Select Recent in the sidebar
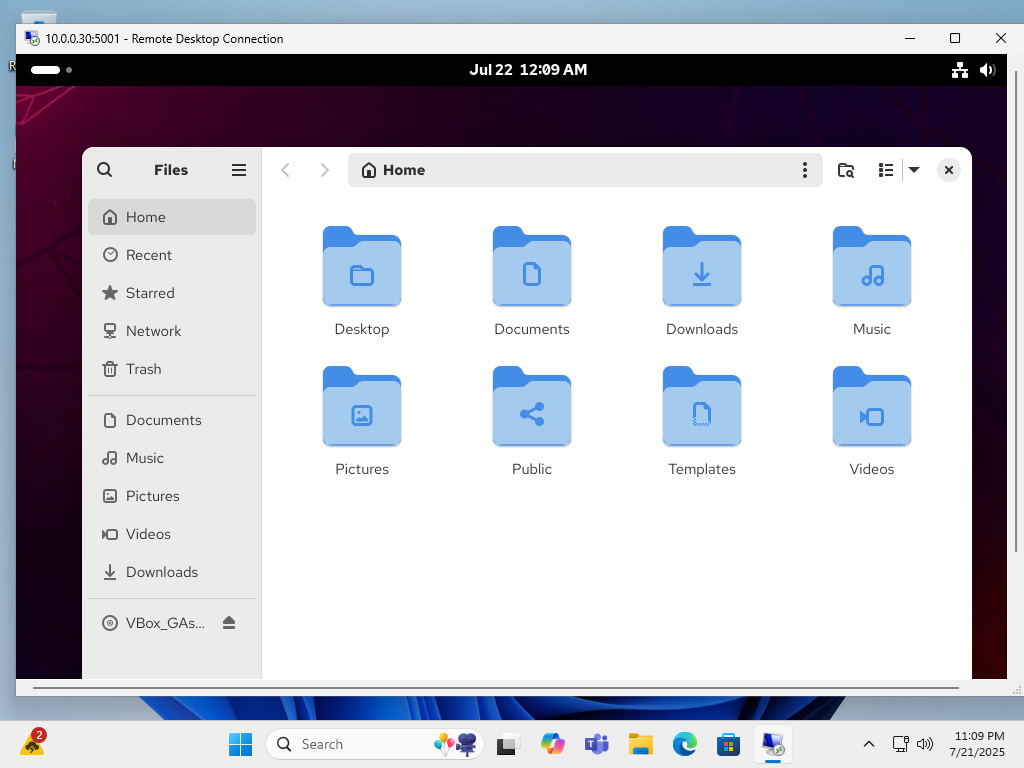The height and width of the screenshot is (768, 1024). point(149,255)
